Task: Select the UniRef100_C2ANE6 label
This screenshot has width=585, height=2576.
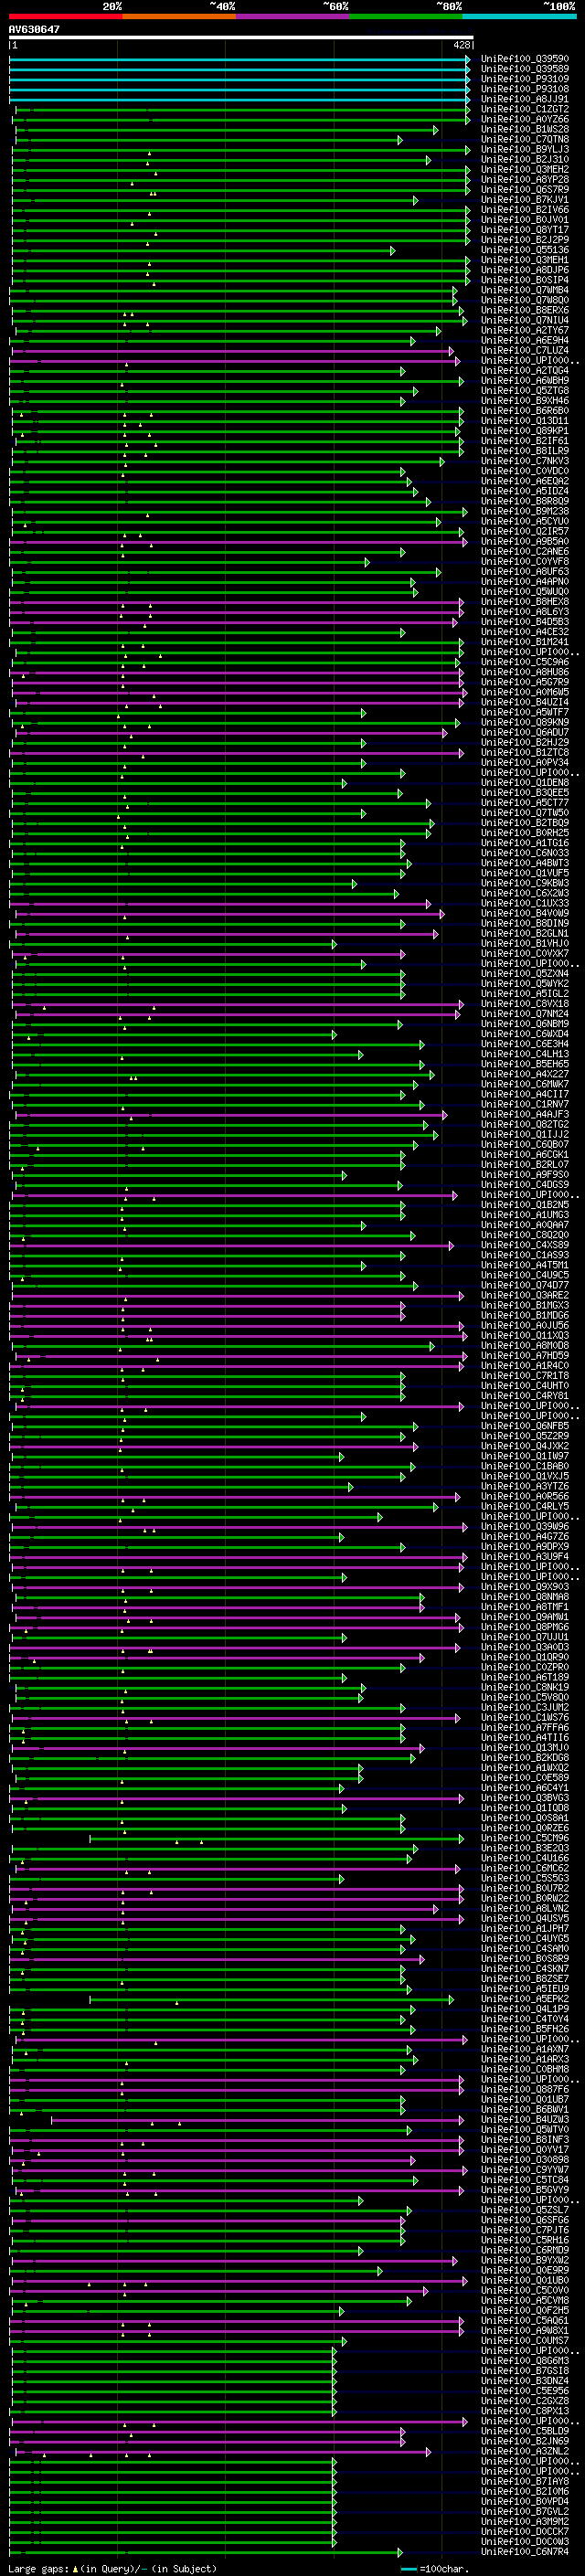Action: pyautogui.click(x=525, y=551)
